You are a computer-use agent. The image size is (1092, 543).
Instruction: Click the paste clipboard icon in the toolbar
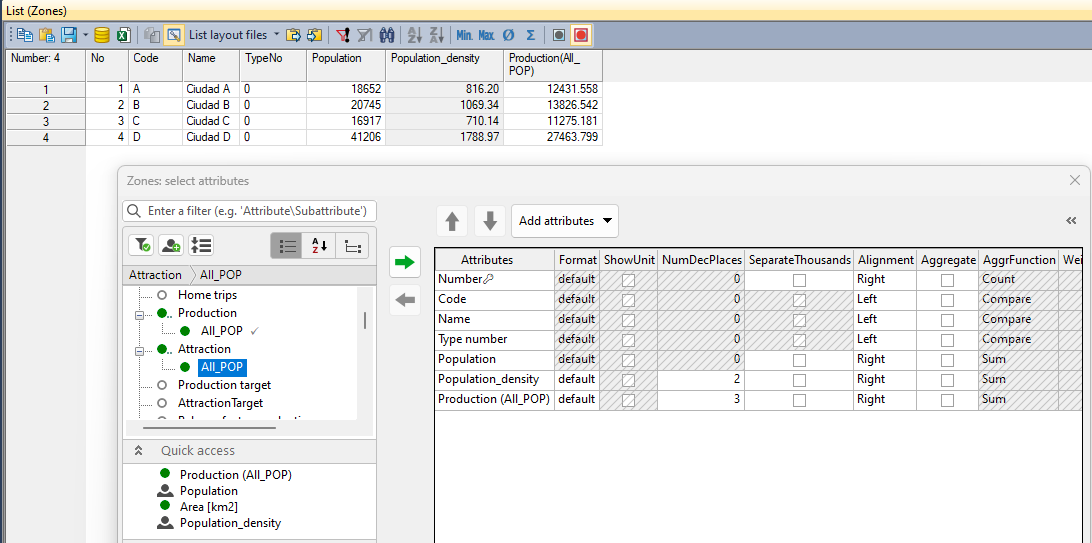tap(47, 35)
